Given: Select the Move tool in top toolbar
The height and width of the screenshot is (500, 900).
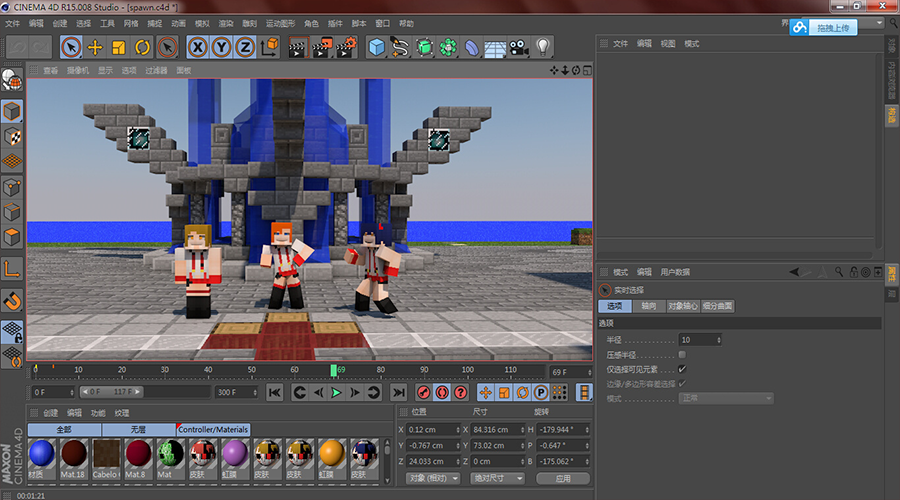Looking at the screenshot, I should 96,47.
